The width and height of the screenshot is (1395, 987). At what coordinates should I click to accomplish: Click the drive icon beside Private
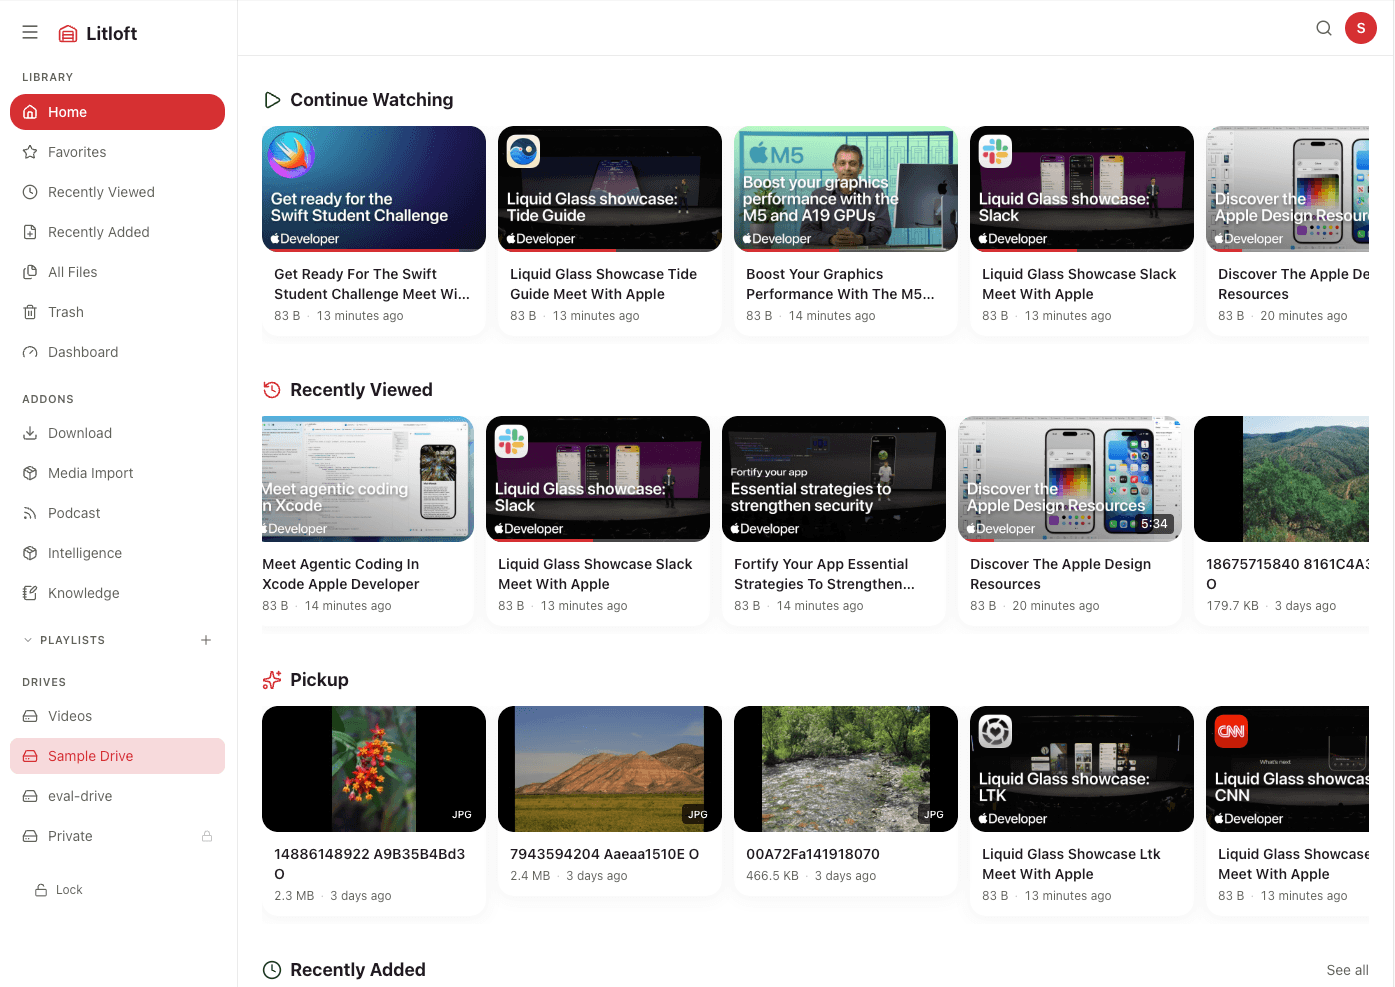pos(30,836)
